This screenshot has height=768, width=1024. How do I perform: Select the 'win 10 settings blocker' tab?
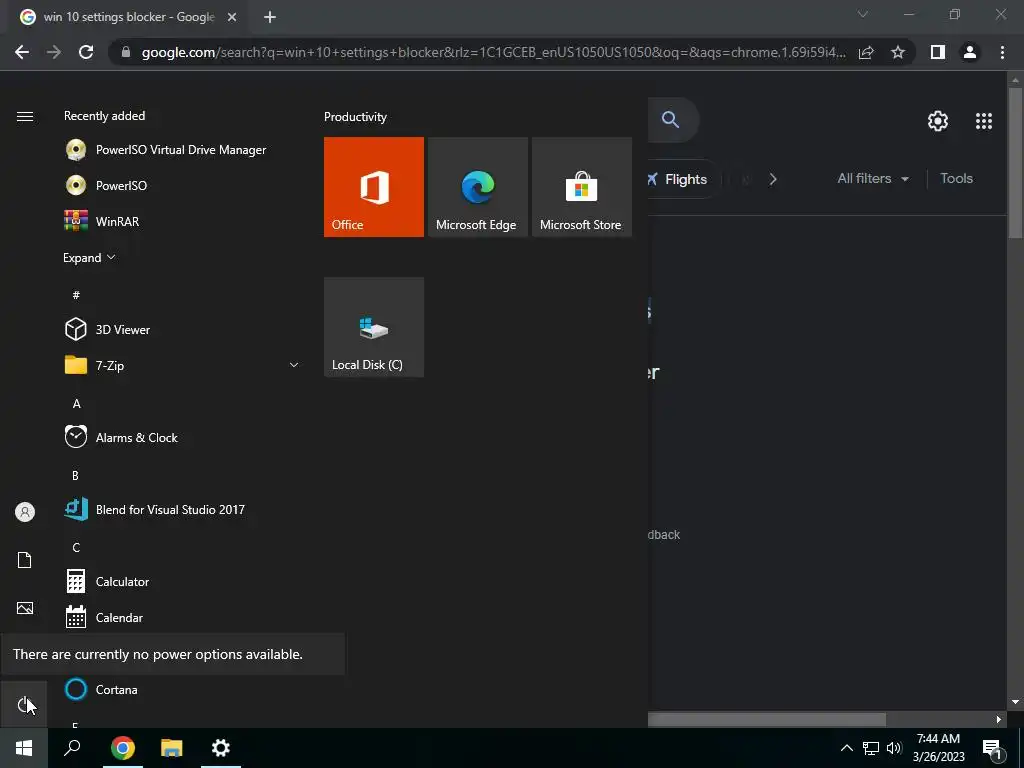129,18
